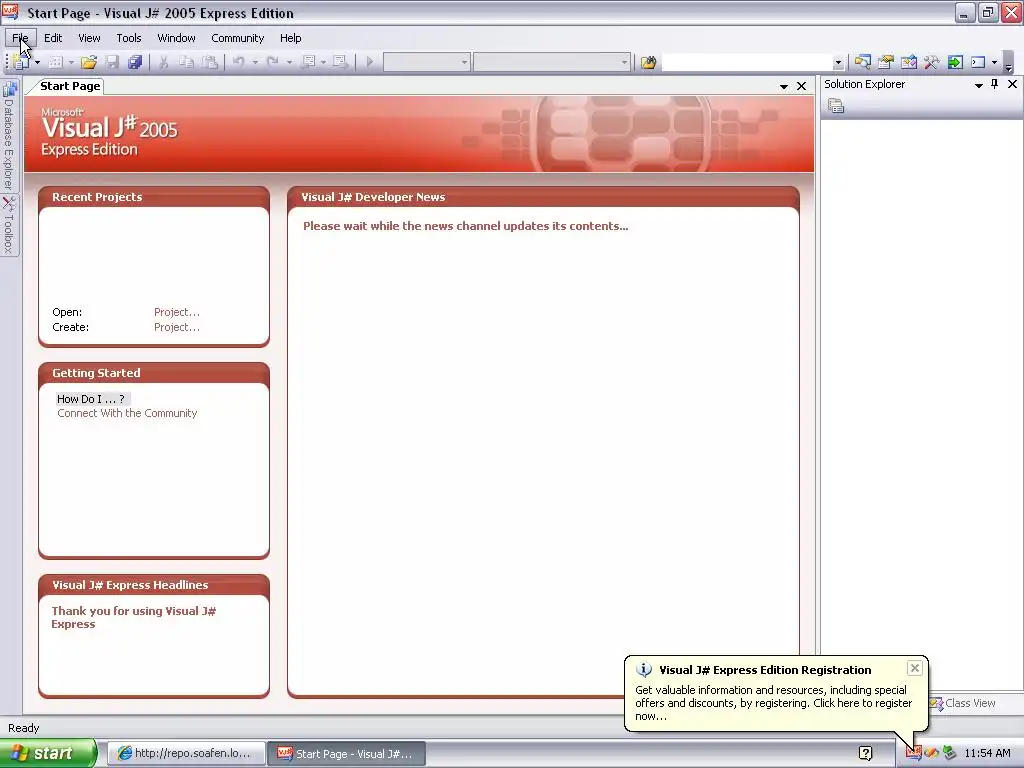The image size is (1024, 768).
Task: Click the Start Page Visual J# taskbar button
Action: click(x=346, y=754)
